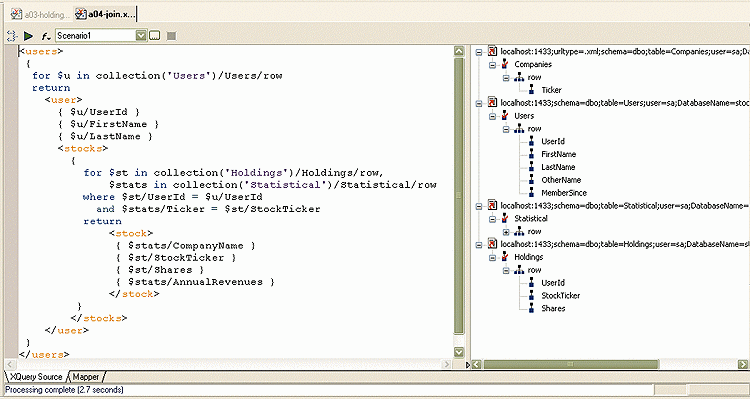Click the editor horizontal scroll right arrow
Image resolution: width=750 pixels, height=399 pixels.
[x=447, y=365]
